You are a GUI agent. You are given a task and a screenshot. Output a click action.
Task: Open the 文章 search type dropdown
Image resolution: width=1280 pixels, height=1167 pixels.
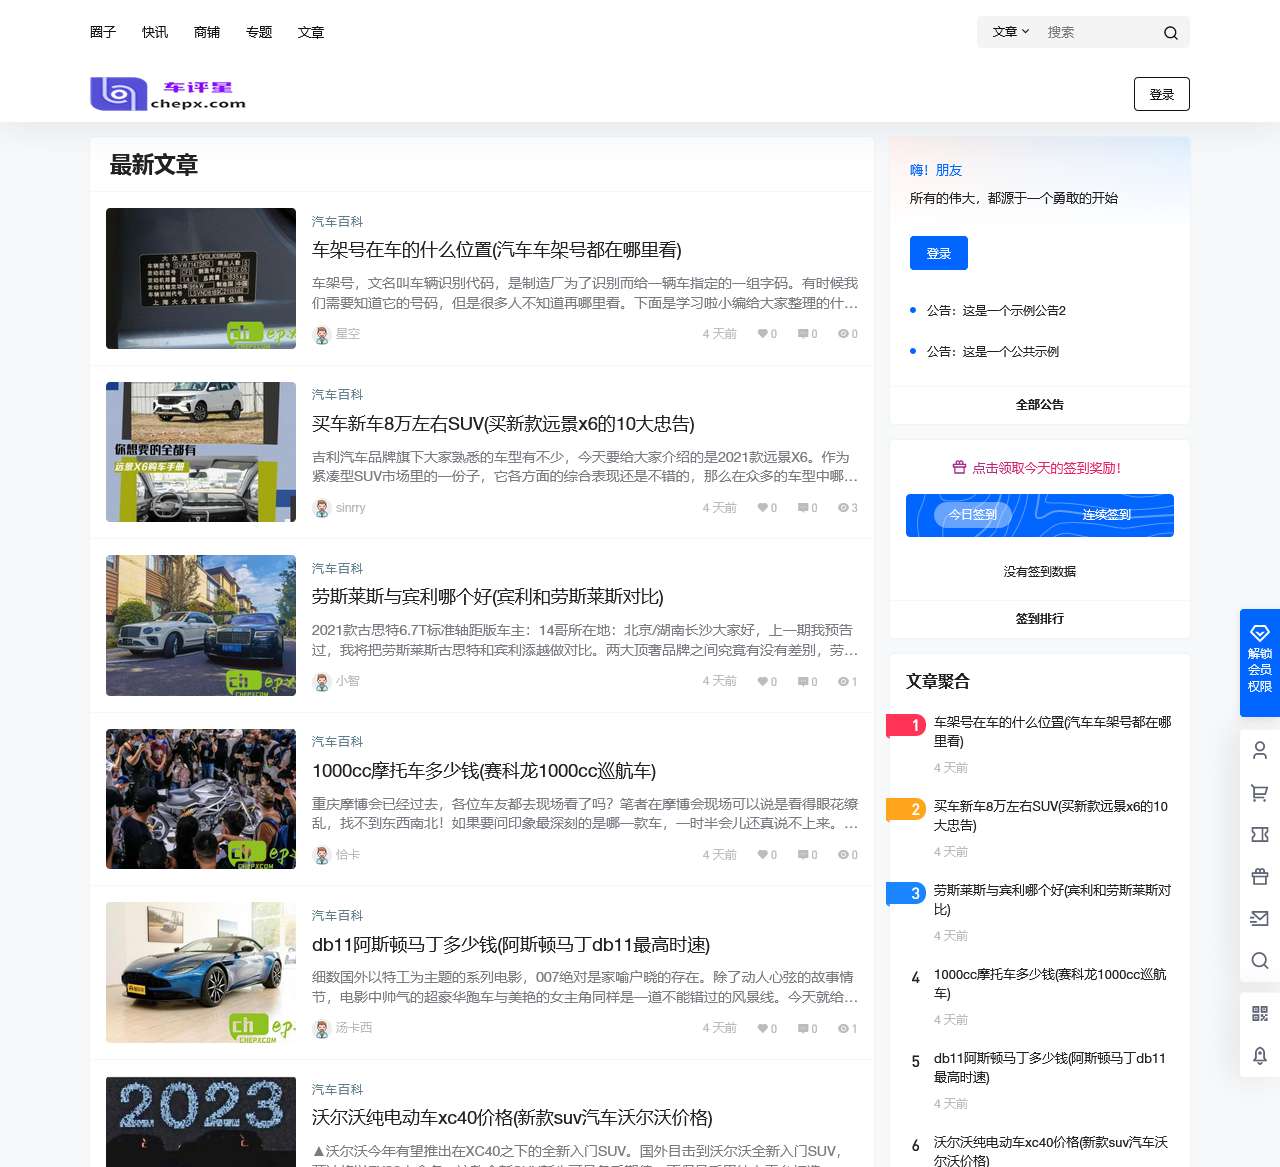pos(1010,32)
